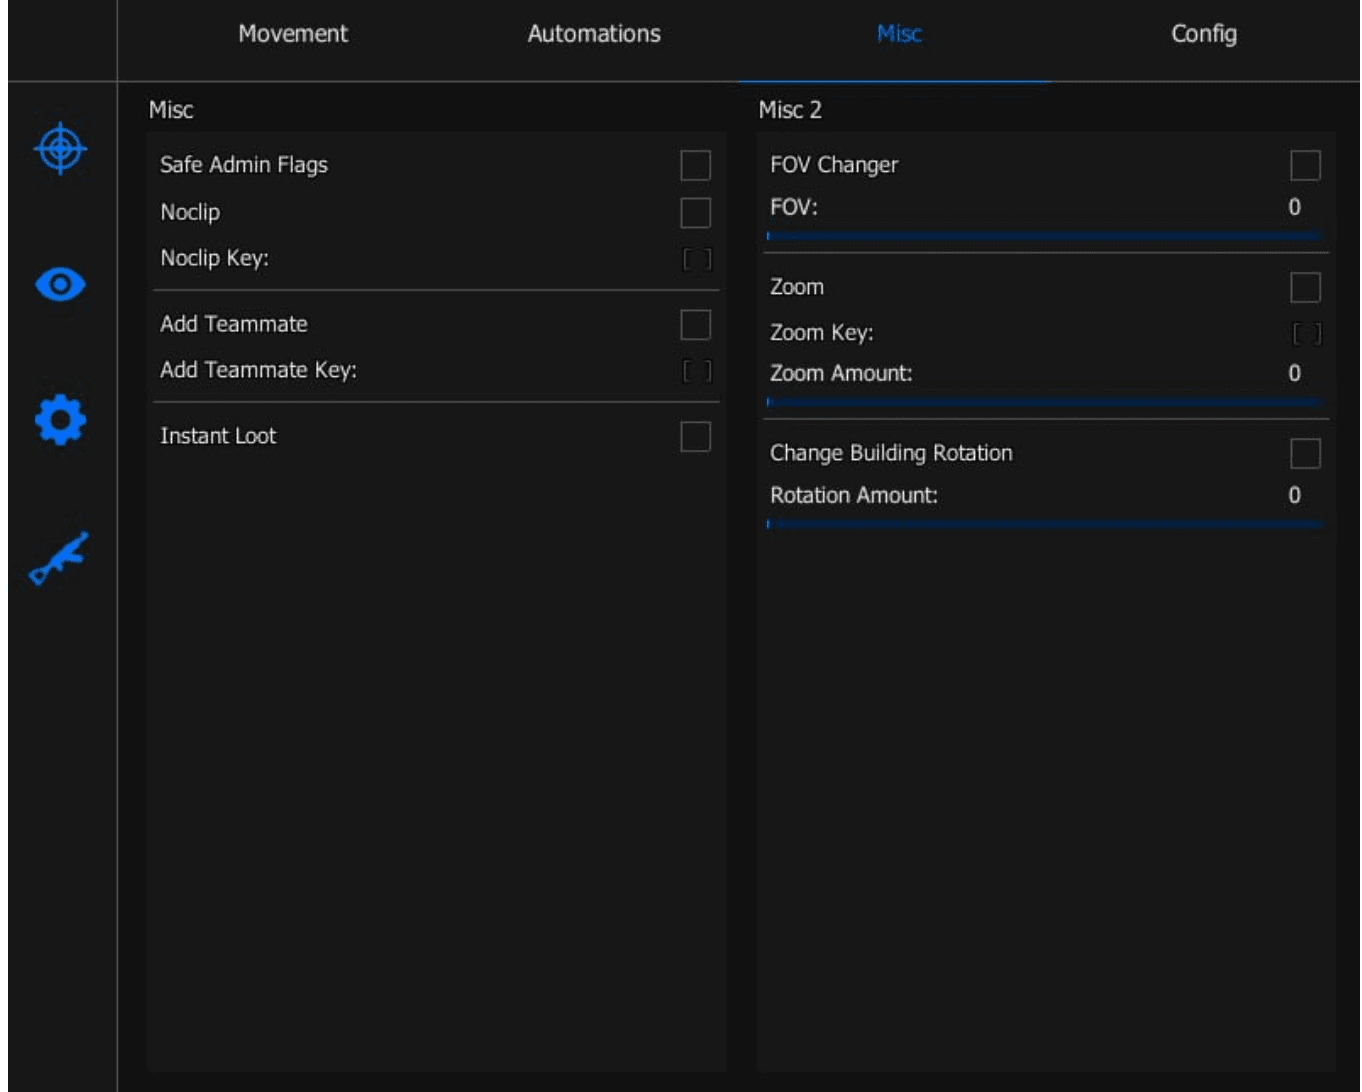Switch to the Movement tab
1362x1092 pixels.
click(293, 34)
